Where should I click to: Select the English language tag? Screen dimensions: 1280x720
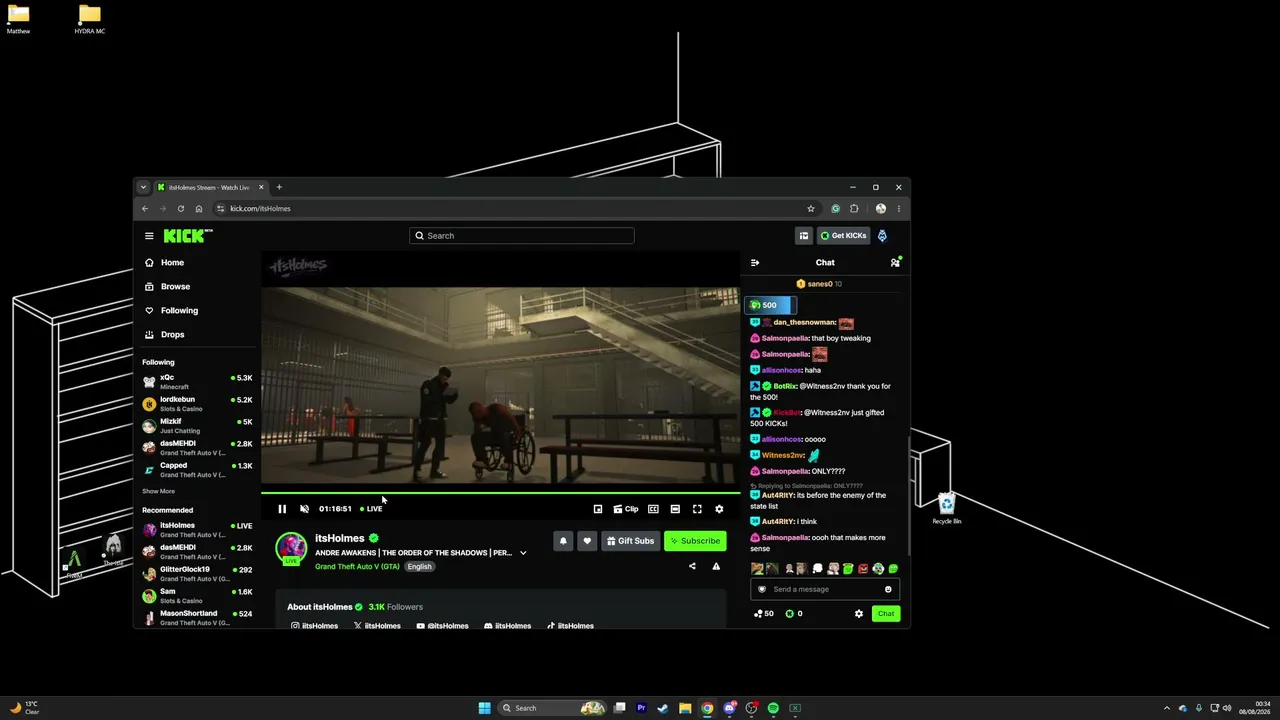(x=419, y=567)
